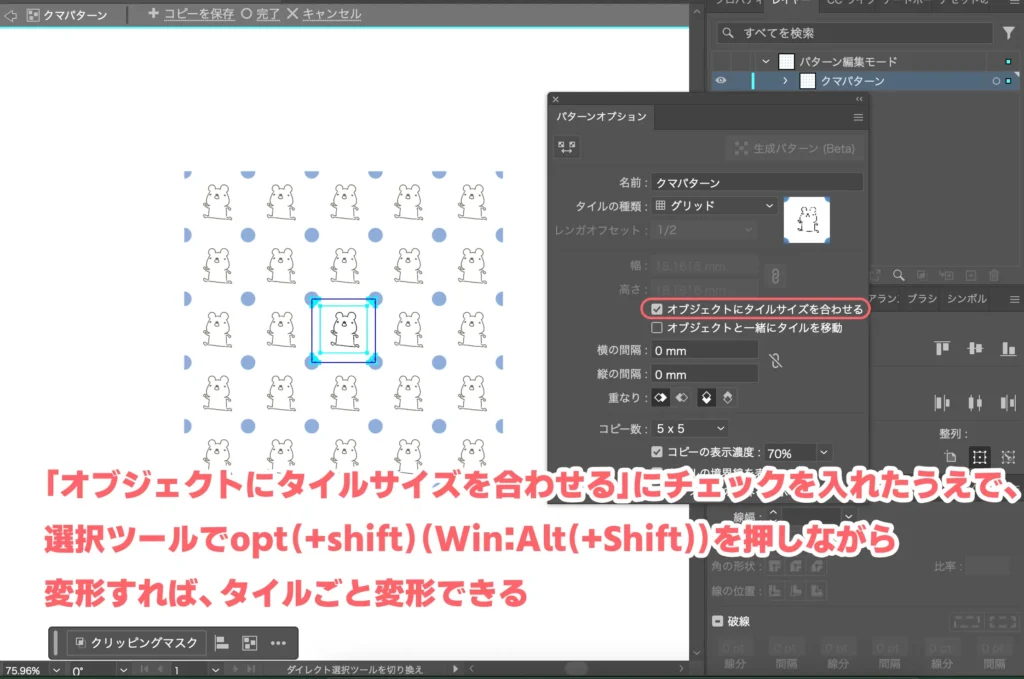1024x679 pixels.
Task: Open the Pattern Options panel menu icon
Action: (857, 117)
